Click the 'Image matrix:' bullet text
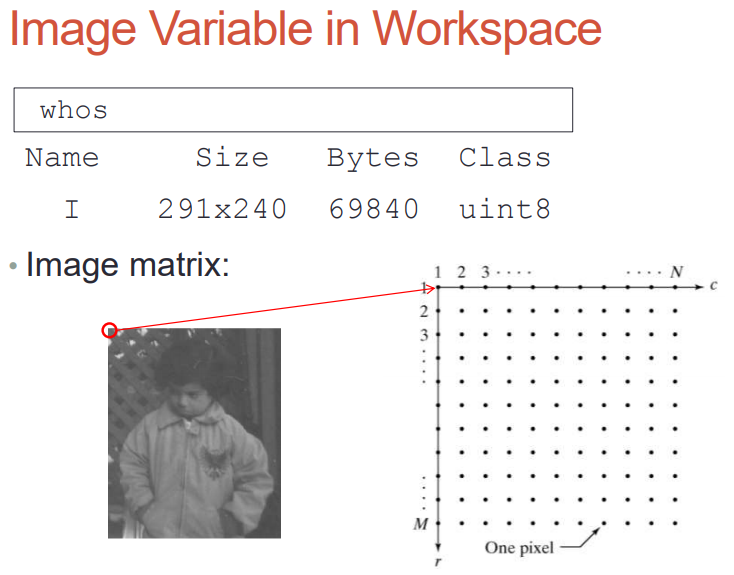734x575 pixels. tap(127, 265)
